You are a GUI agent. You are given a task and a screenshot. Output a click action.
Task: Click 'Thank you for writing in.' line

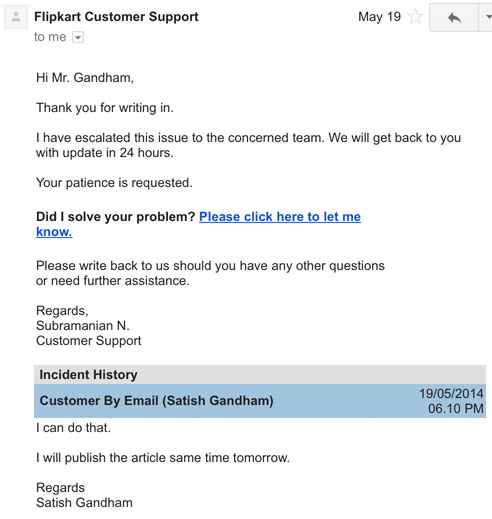[x=105, y=108]
